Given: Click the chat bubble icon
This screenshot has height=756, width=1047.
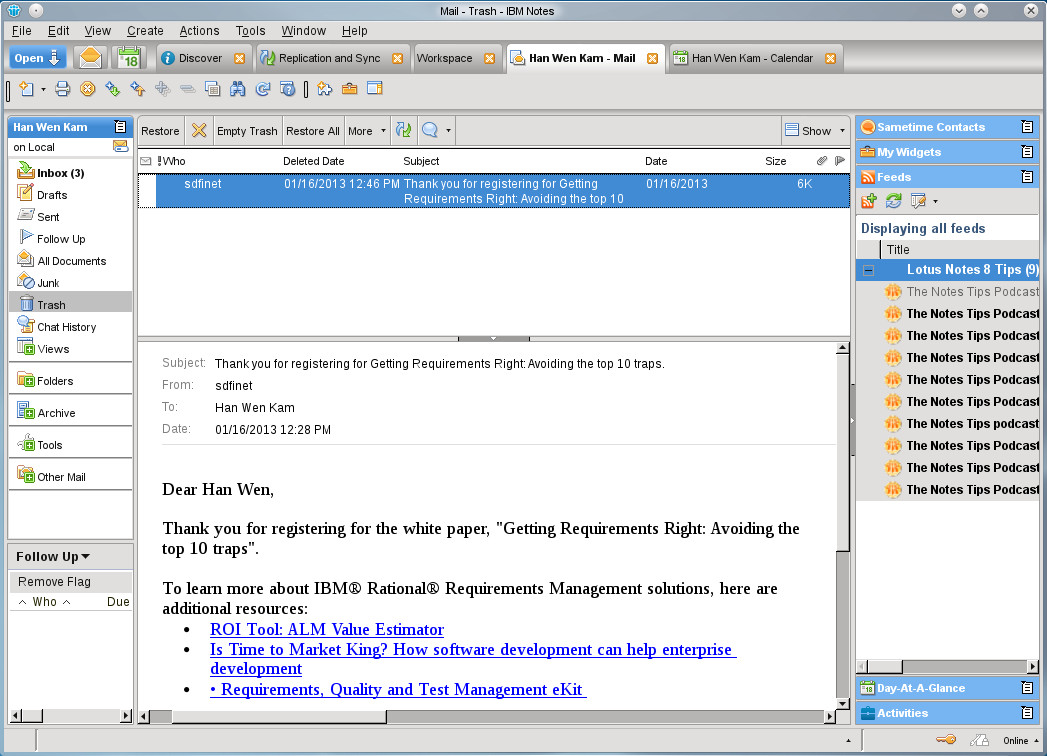Looking at the screenshot, I should (430, 130).
